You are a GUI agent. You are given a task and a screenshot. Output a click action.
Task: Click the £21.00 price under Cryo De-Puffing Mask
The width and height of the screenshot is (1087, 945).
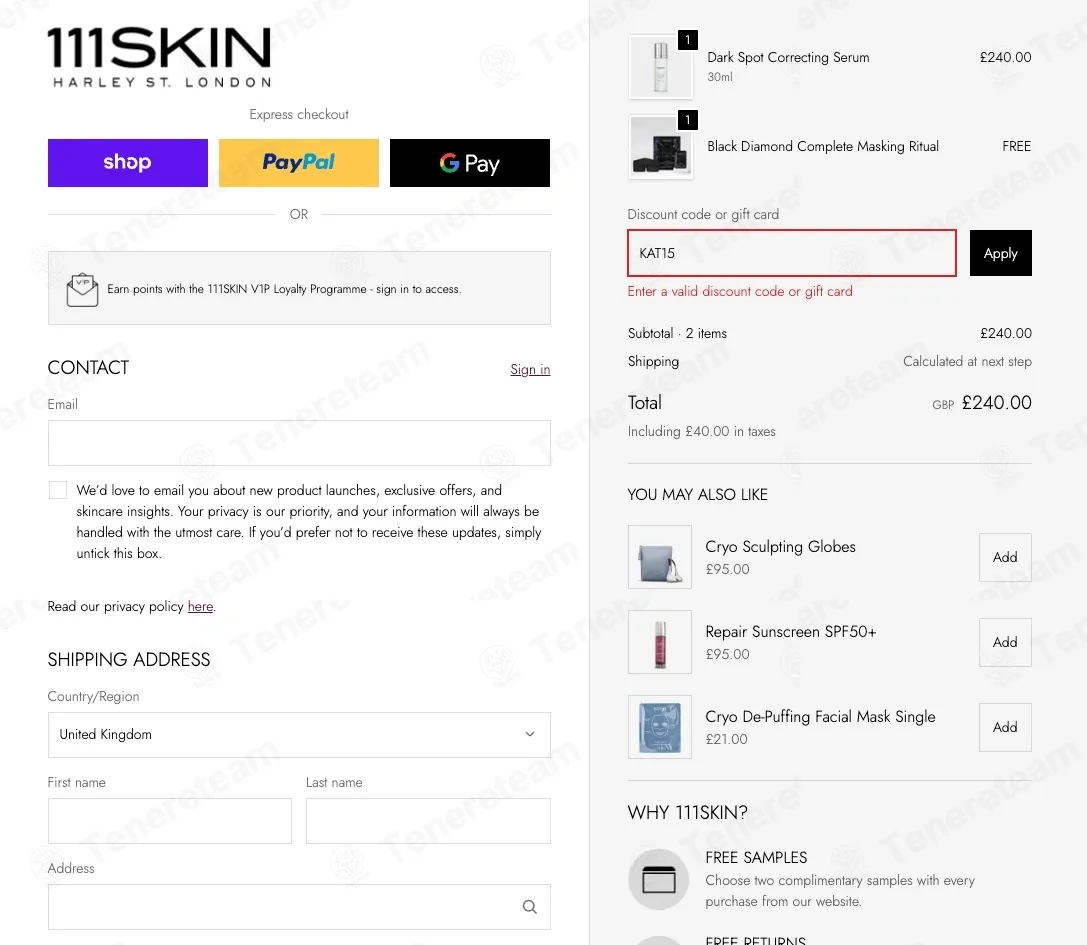pyautogui.click(x=727, y=740)
